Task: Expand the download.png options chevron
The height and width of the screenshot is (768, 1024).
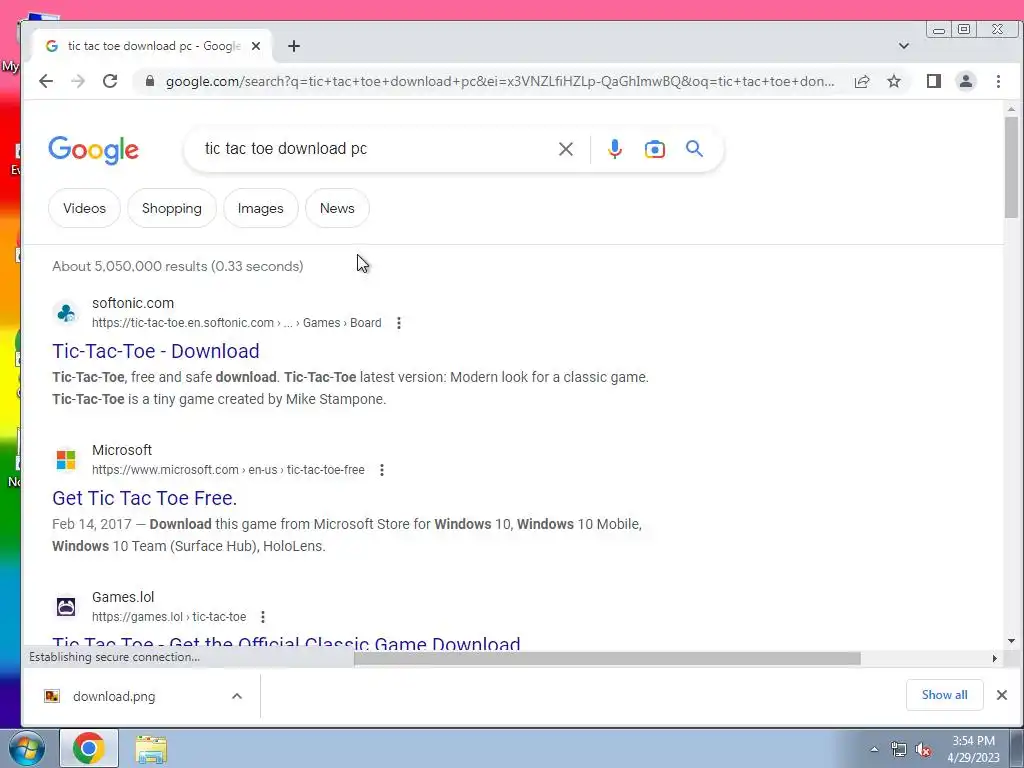Action: click(x=237, y=696)
